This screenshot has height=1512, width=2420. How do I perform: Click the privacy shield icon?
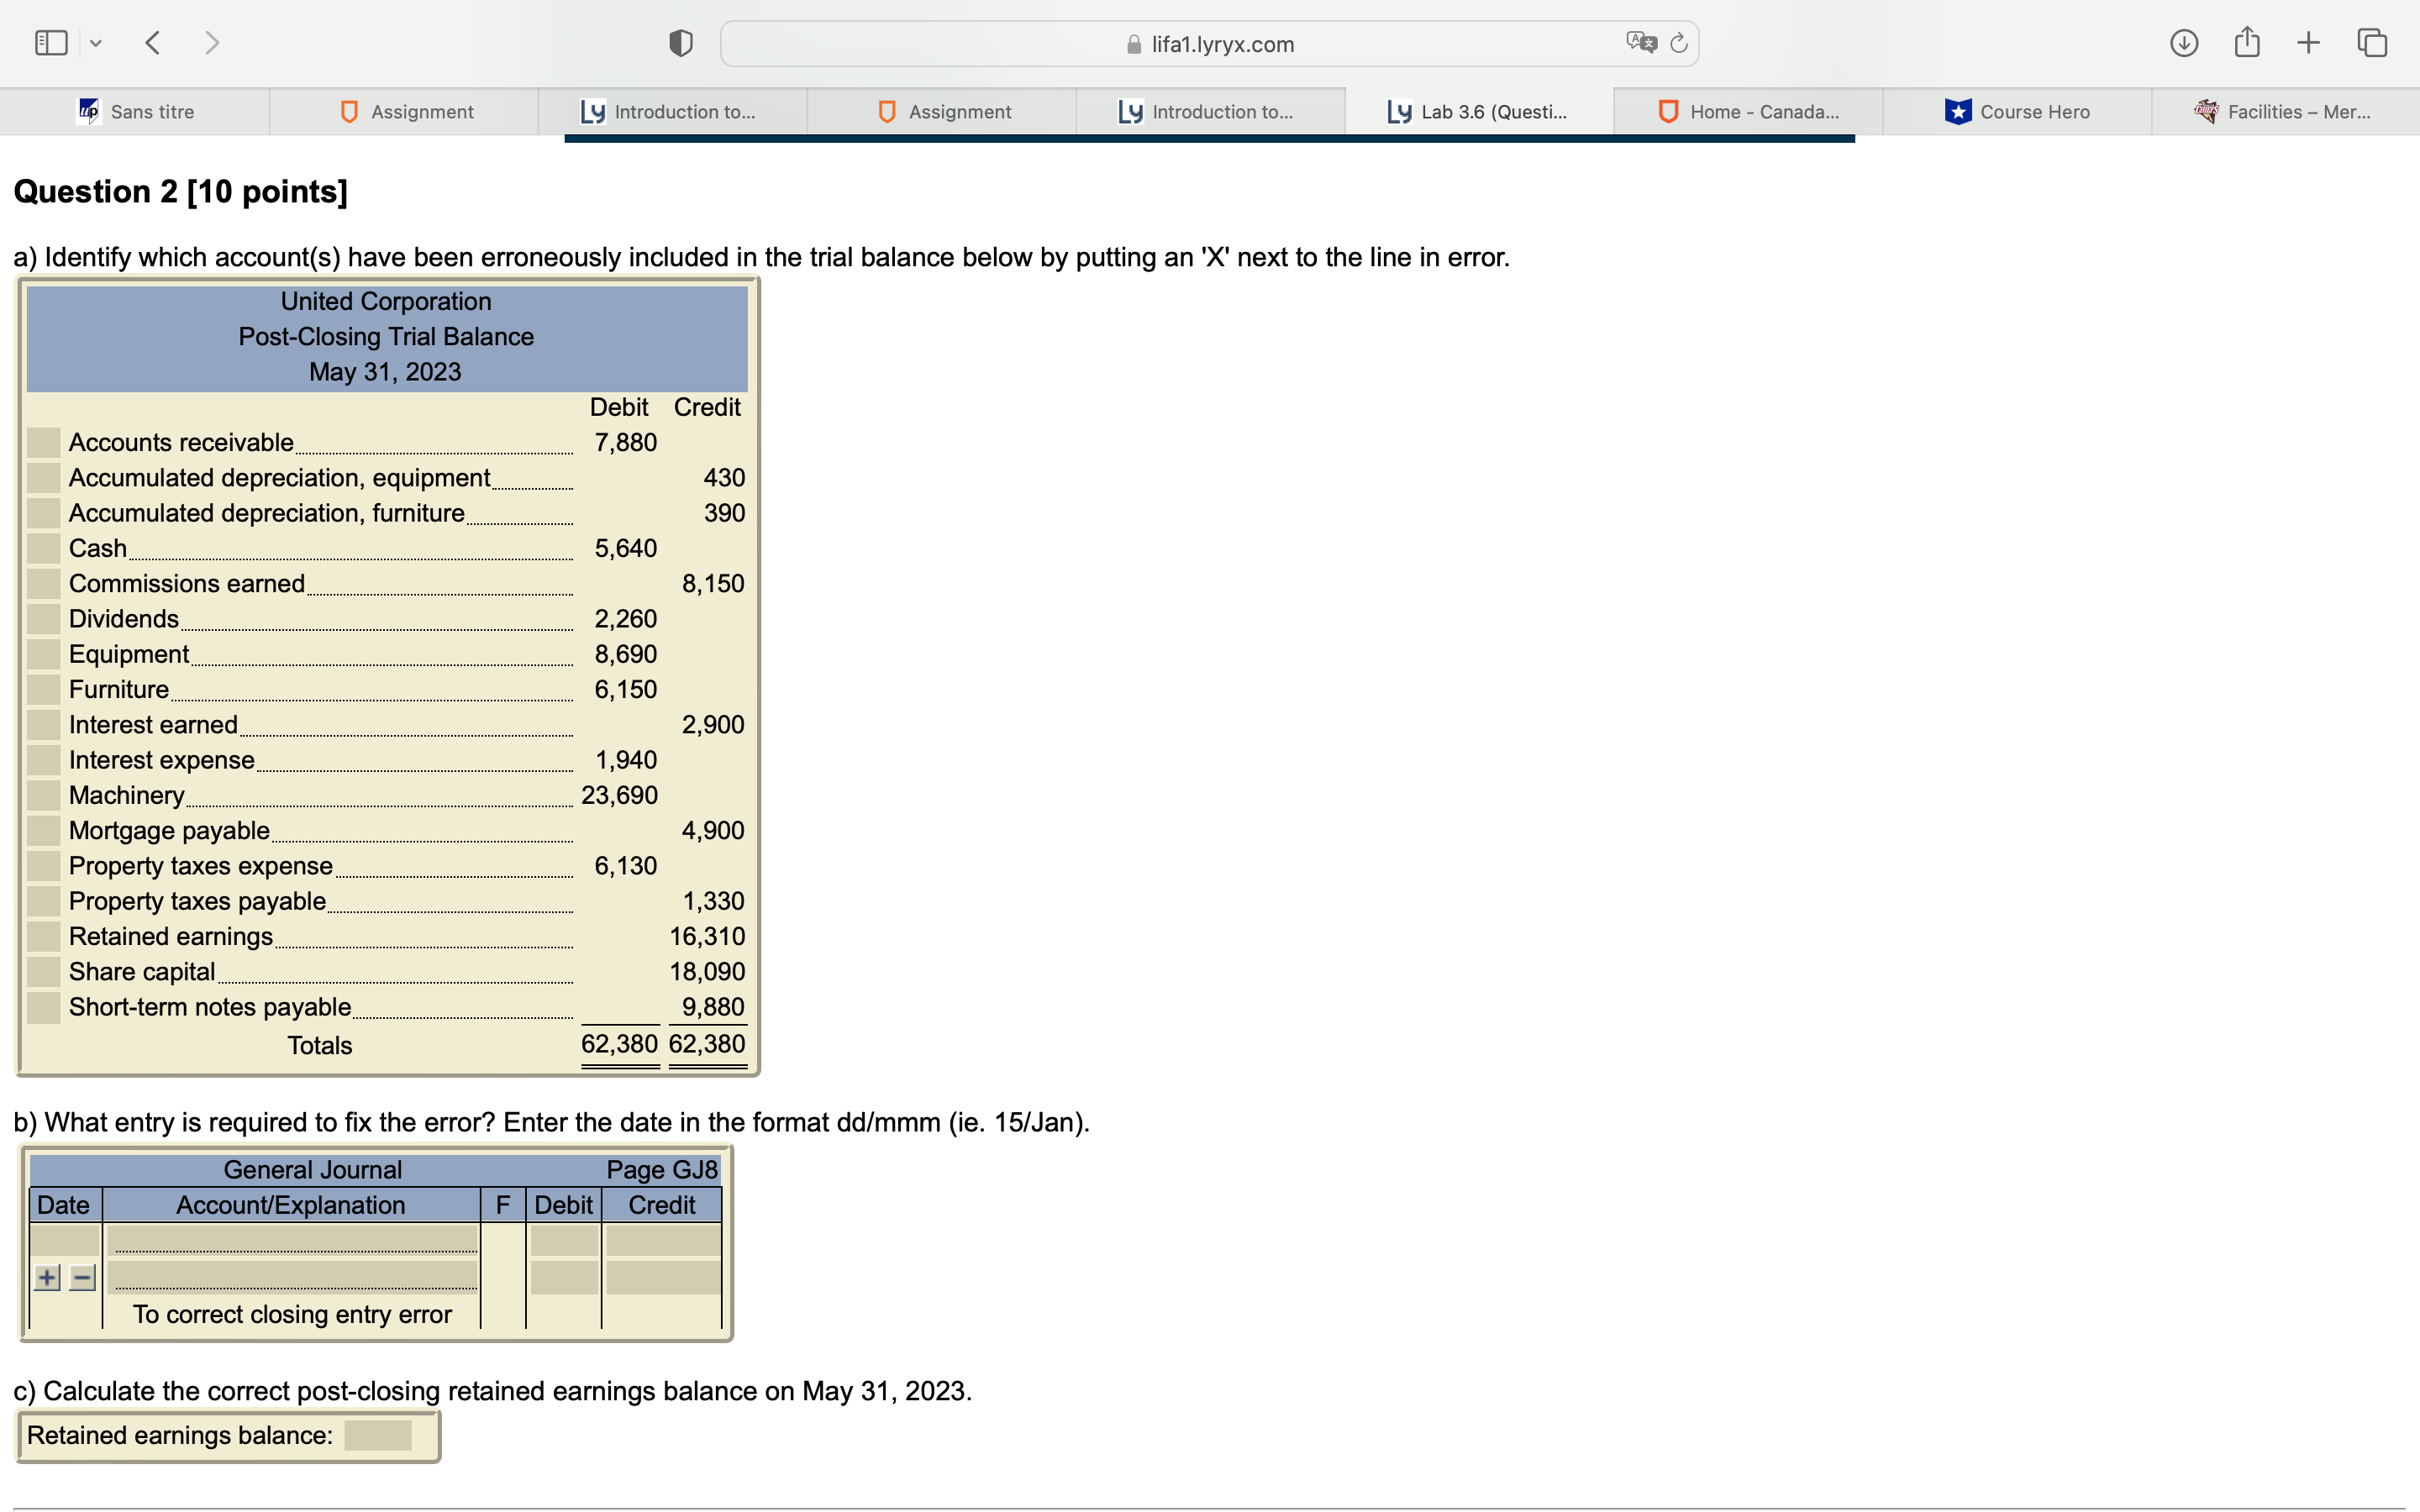click(x=681, y=43)
